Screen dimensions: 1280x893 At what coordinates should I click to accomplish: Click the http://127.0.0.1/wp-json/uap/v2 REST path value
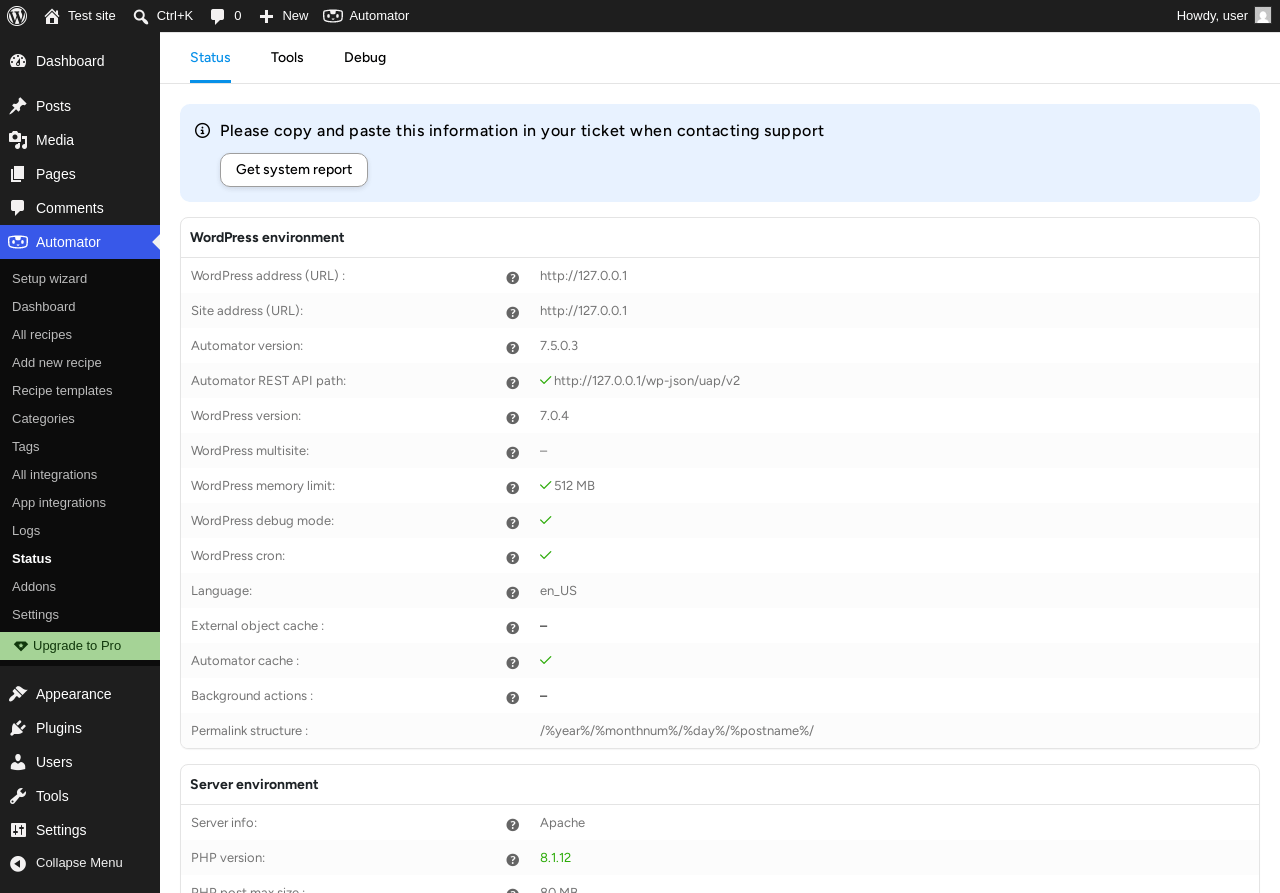pyautogui.click(x=647, y=381)
